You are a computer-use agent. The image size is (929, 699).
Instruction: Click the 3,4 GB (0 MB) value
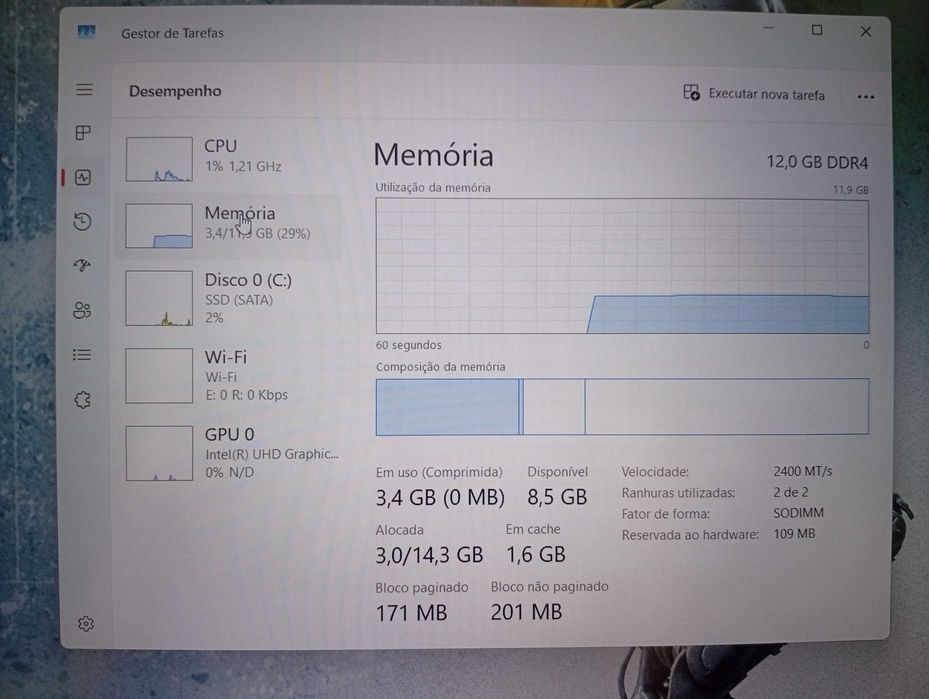point(440,498)
